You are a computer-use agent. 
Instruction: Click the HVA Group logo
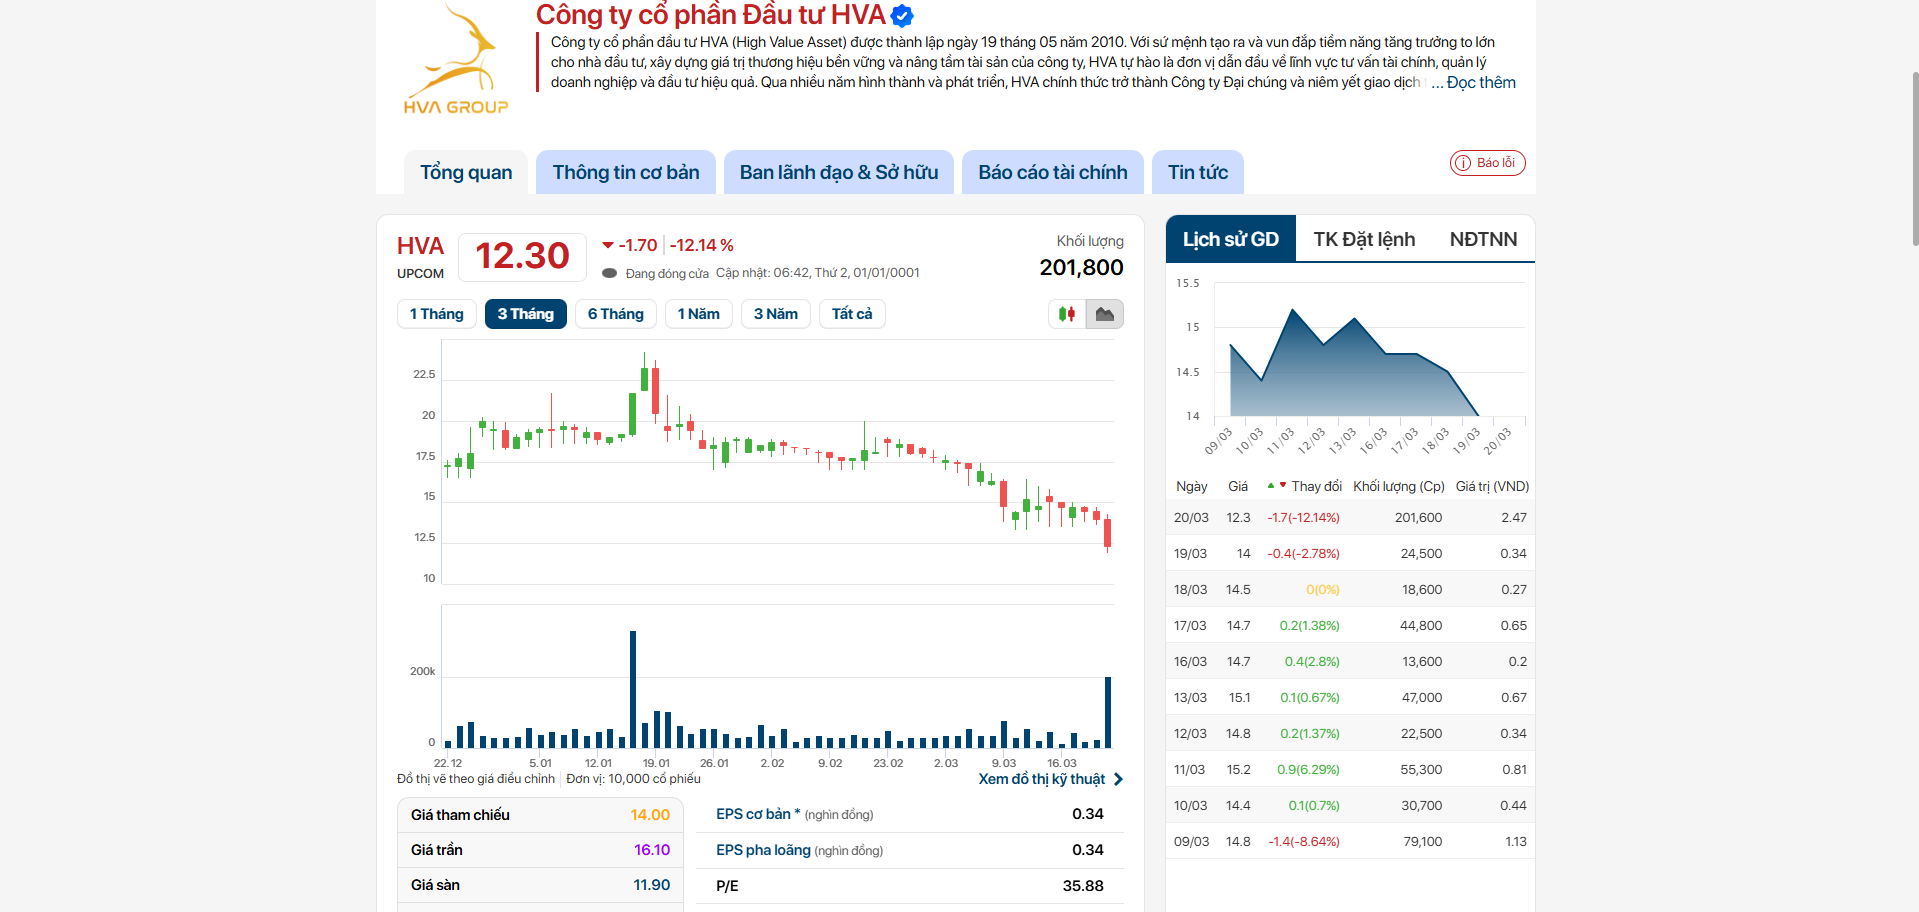(x=456, y=60)
